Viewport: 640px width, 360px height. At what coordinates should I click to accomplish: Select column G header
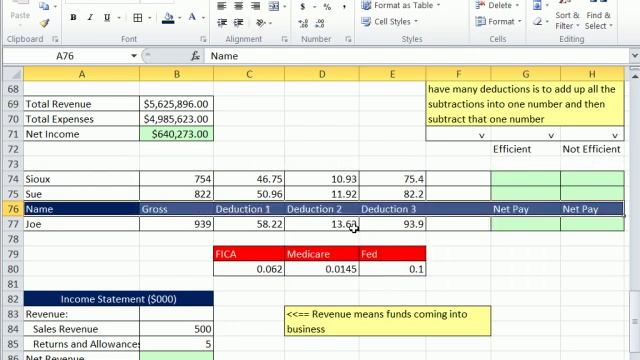pos(526,74)
